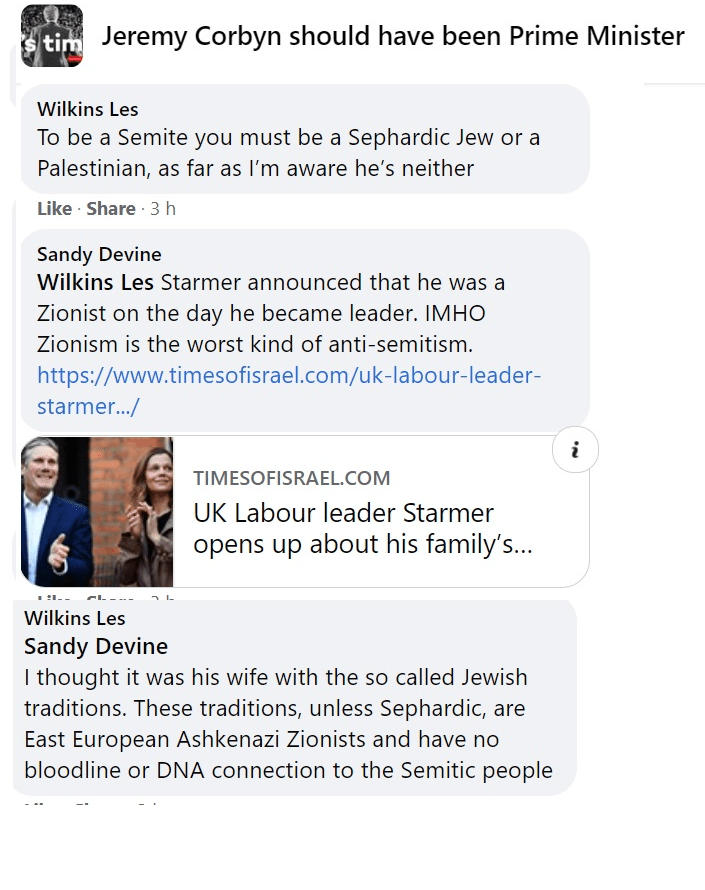The width and height of the screenshot is (705, 890).
Task: Click the TIMESOFISRAEL.COM source label
Action: pos(291,478)
